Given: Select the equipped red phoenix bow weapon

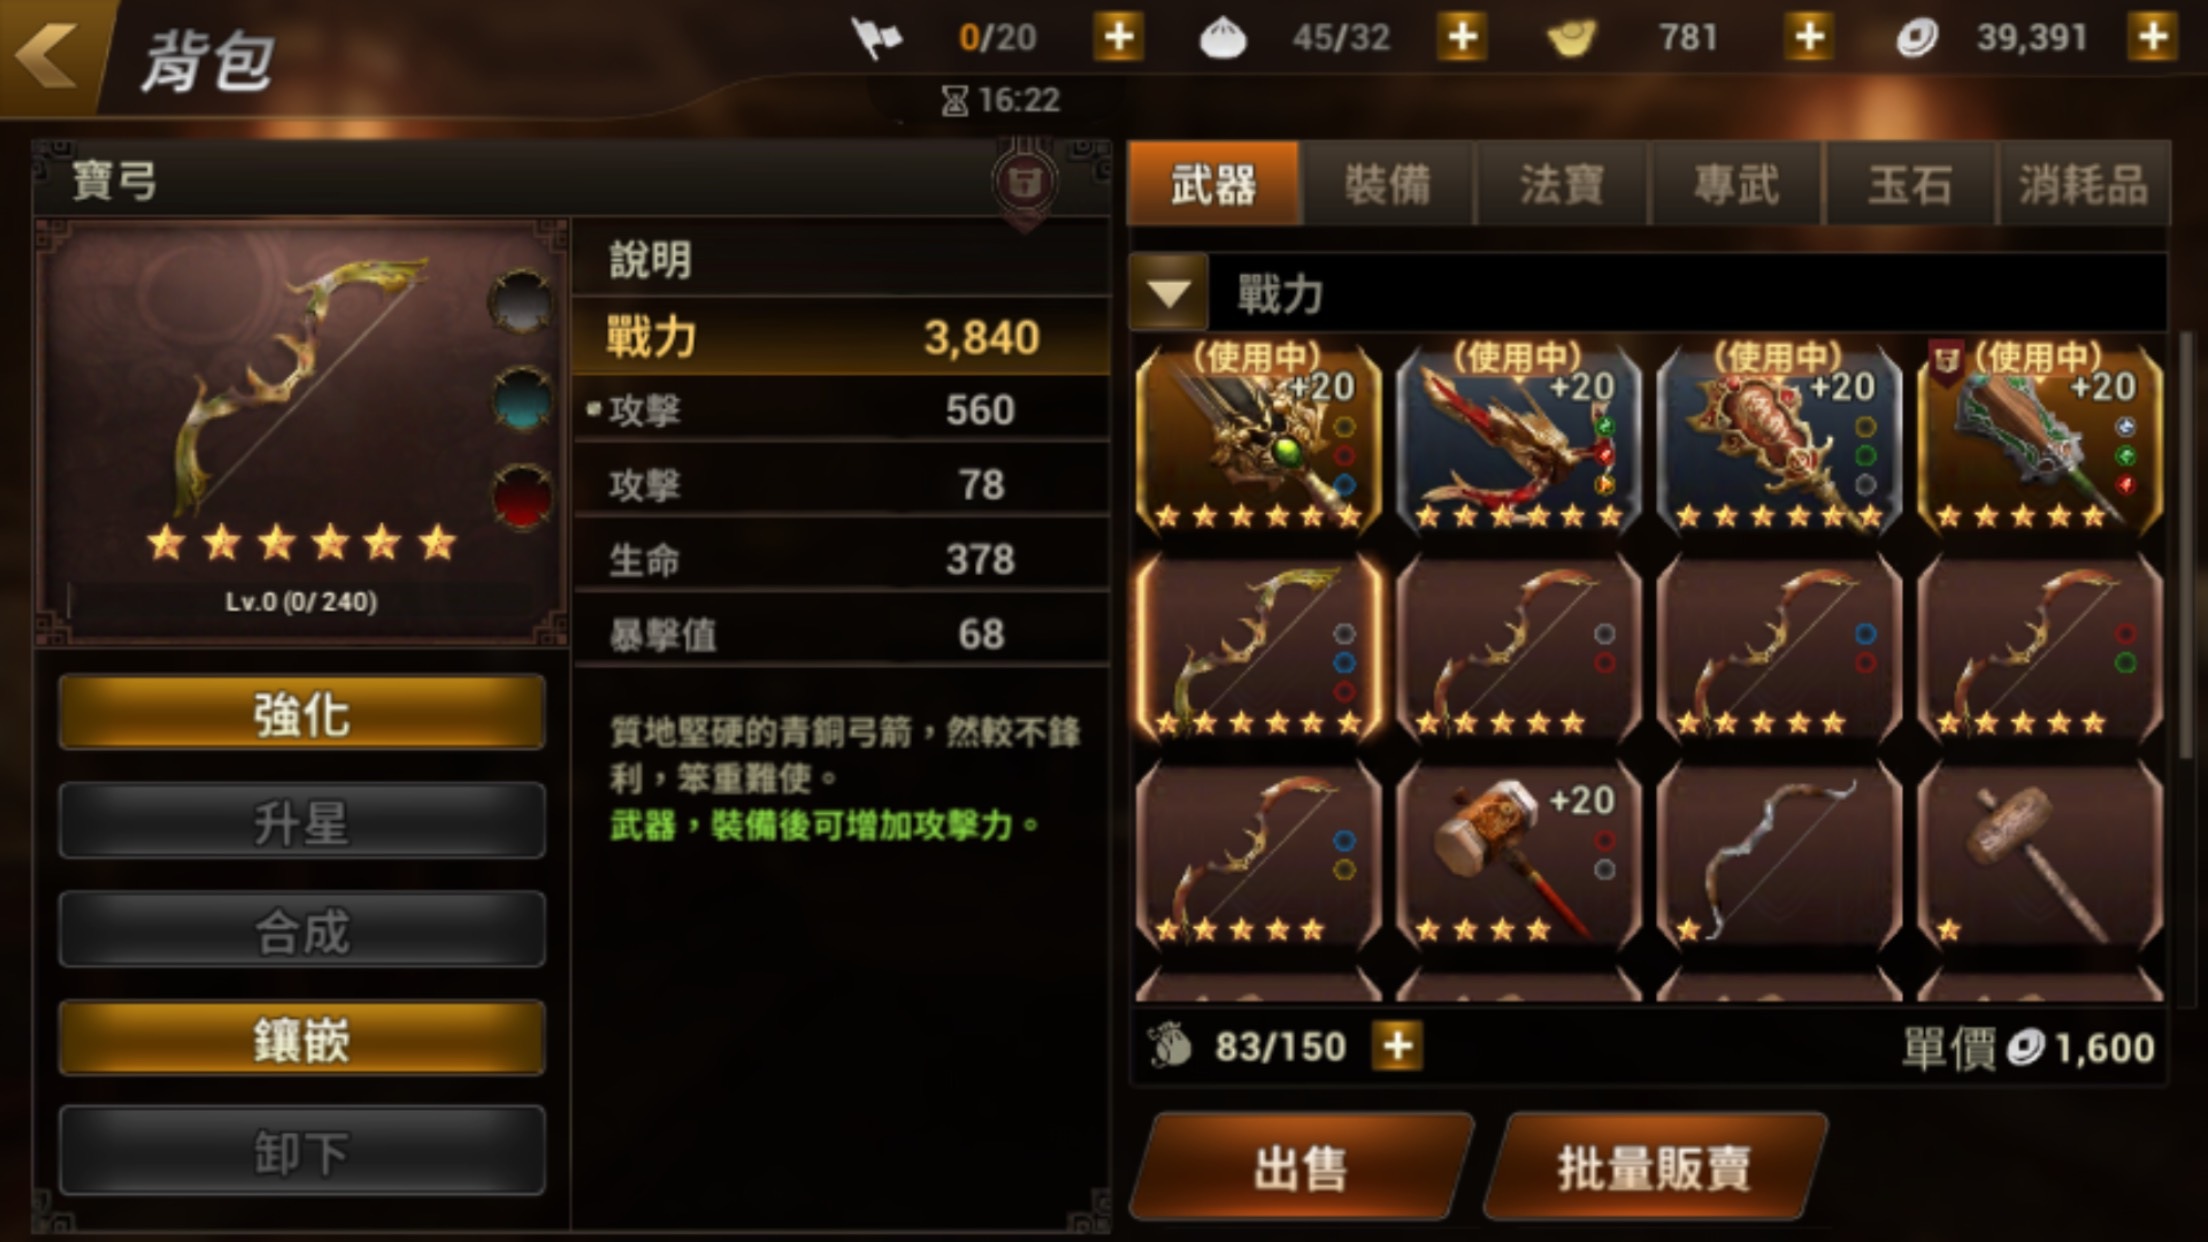Looking at the screenshot, I should click(1519, 440).
